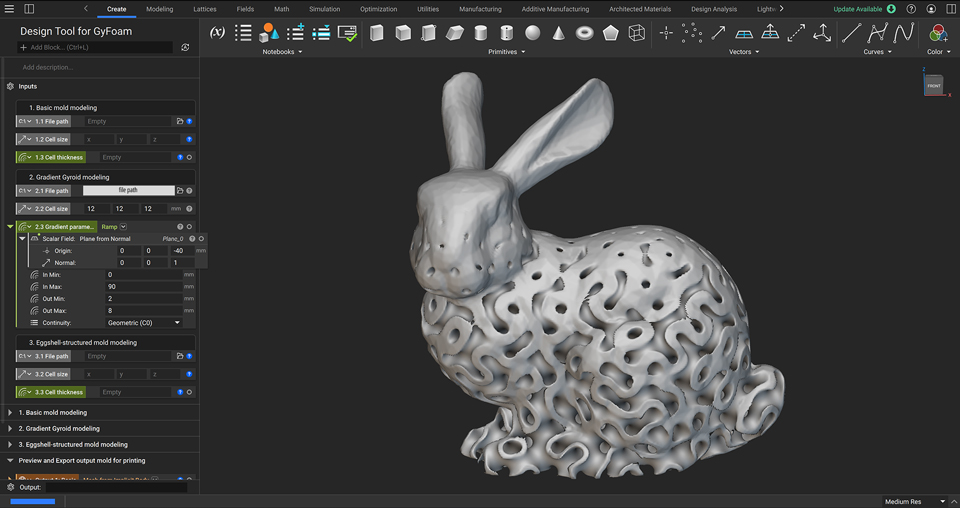
Task: Click the dashed double-arrow distance icon
Action: [796, 33]
